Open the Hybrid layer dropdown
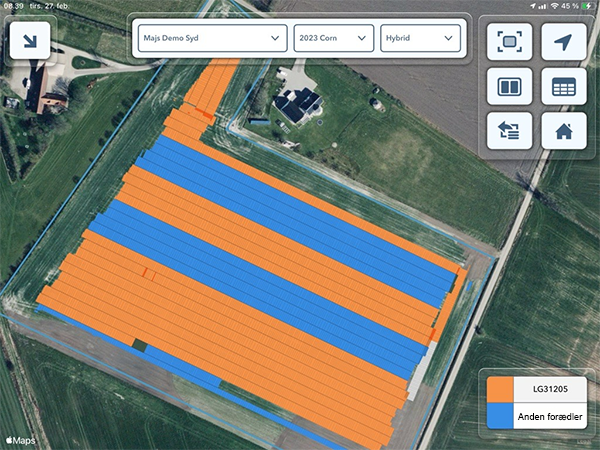 click(420, 38)
